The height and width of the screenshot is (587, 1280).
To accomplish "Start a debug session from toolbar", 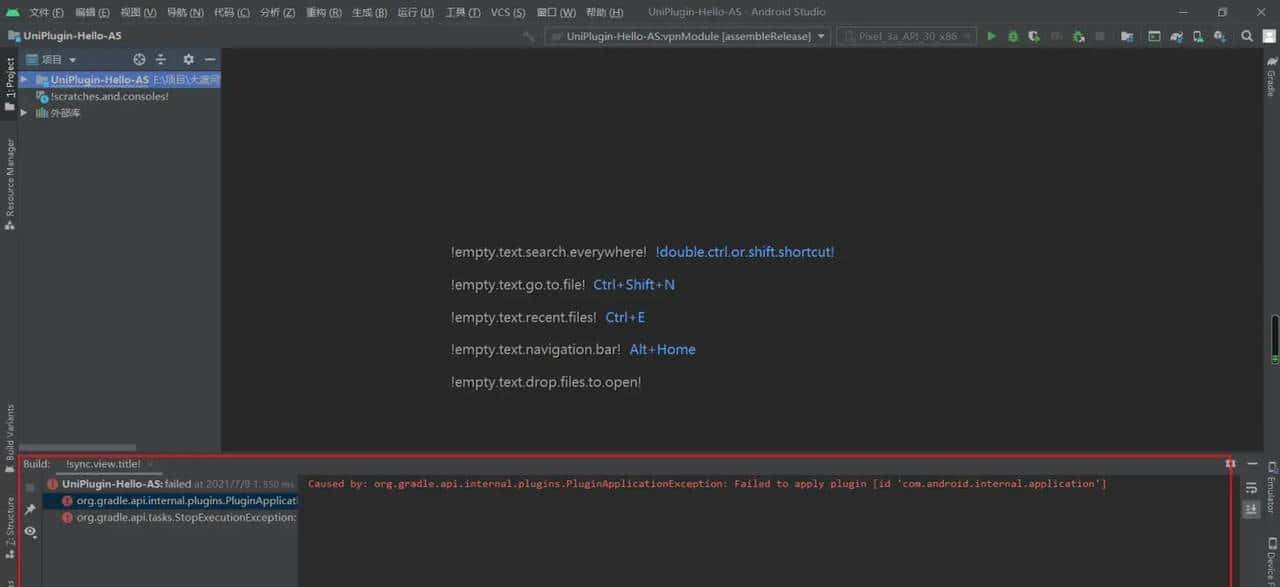I will click(x=1012, y=36).
